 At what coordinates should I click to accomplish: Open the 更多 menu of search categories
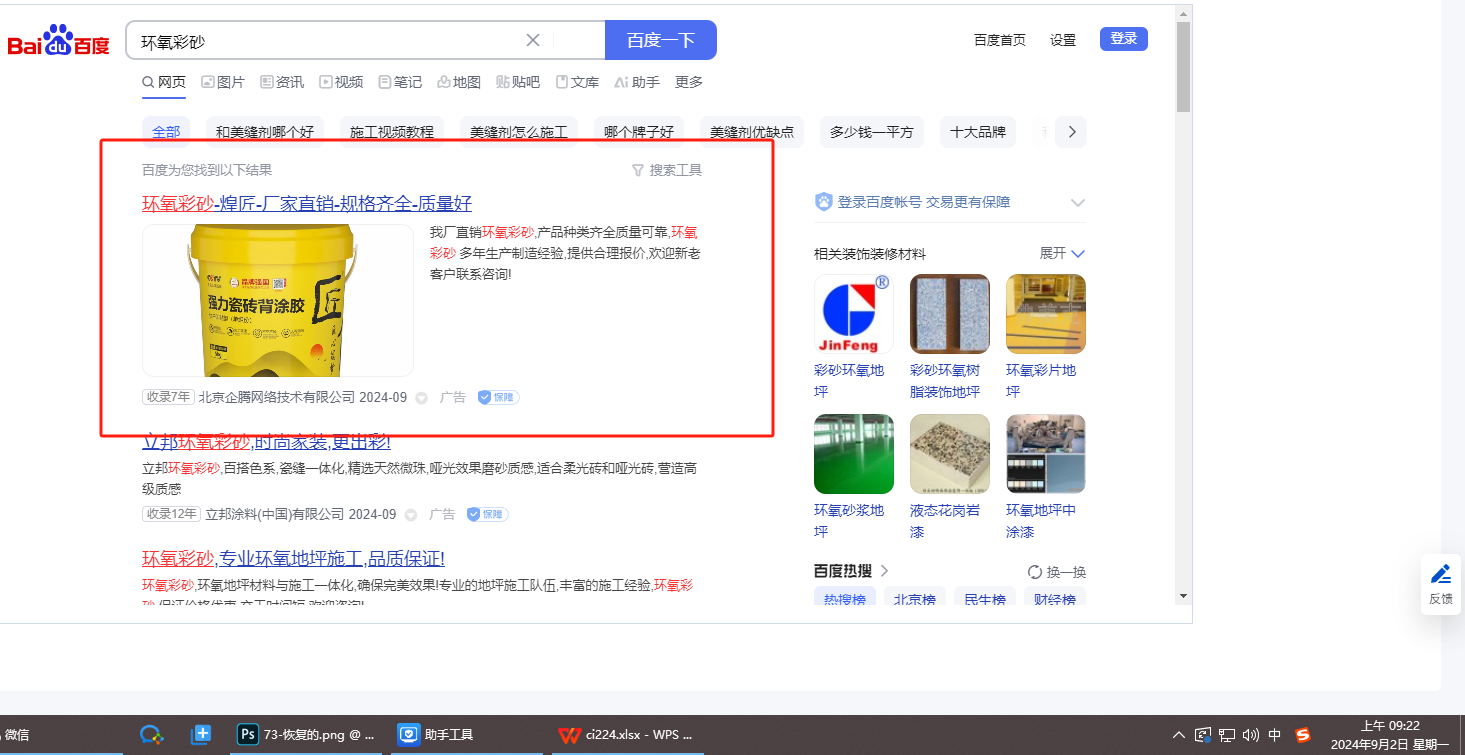click(x=689, y=82)
